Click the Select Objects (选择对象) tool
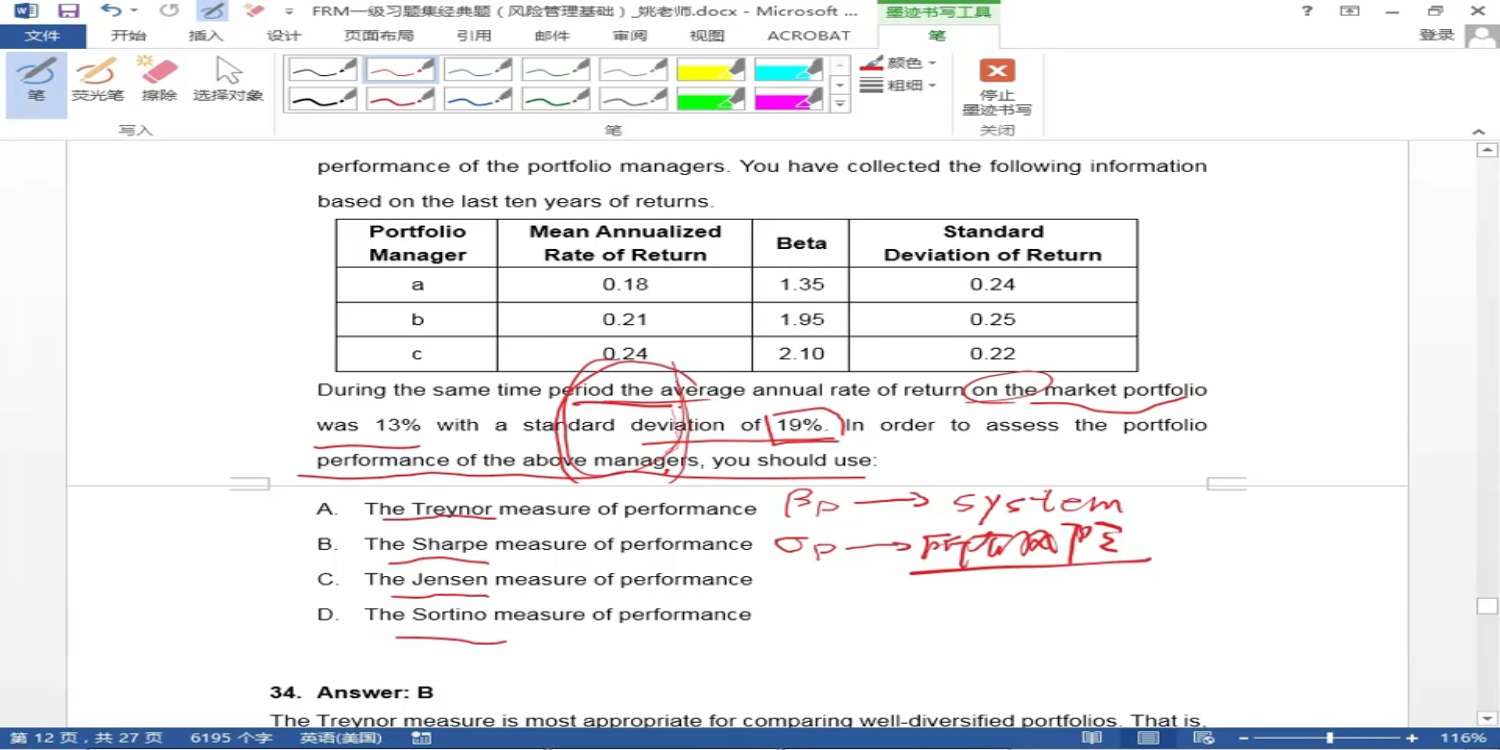 point(228,80)
